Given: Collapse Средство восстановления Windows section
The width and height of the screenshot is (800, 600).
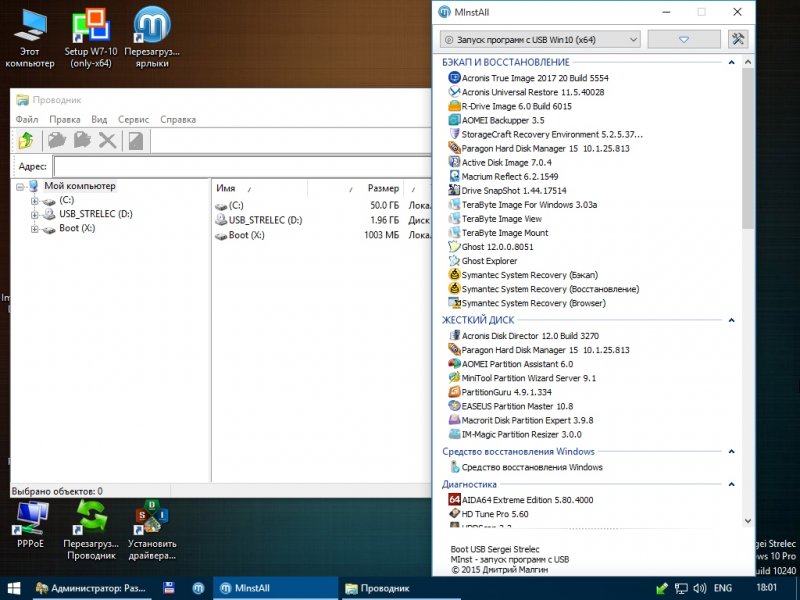Looking at the screenshot, I should 731,452.
